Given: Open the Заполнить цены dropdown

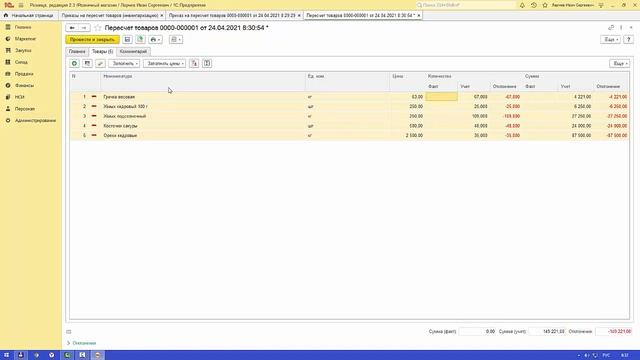Looking at the screenshot, I should tap(164, 63).
